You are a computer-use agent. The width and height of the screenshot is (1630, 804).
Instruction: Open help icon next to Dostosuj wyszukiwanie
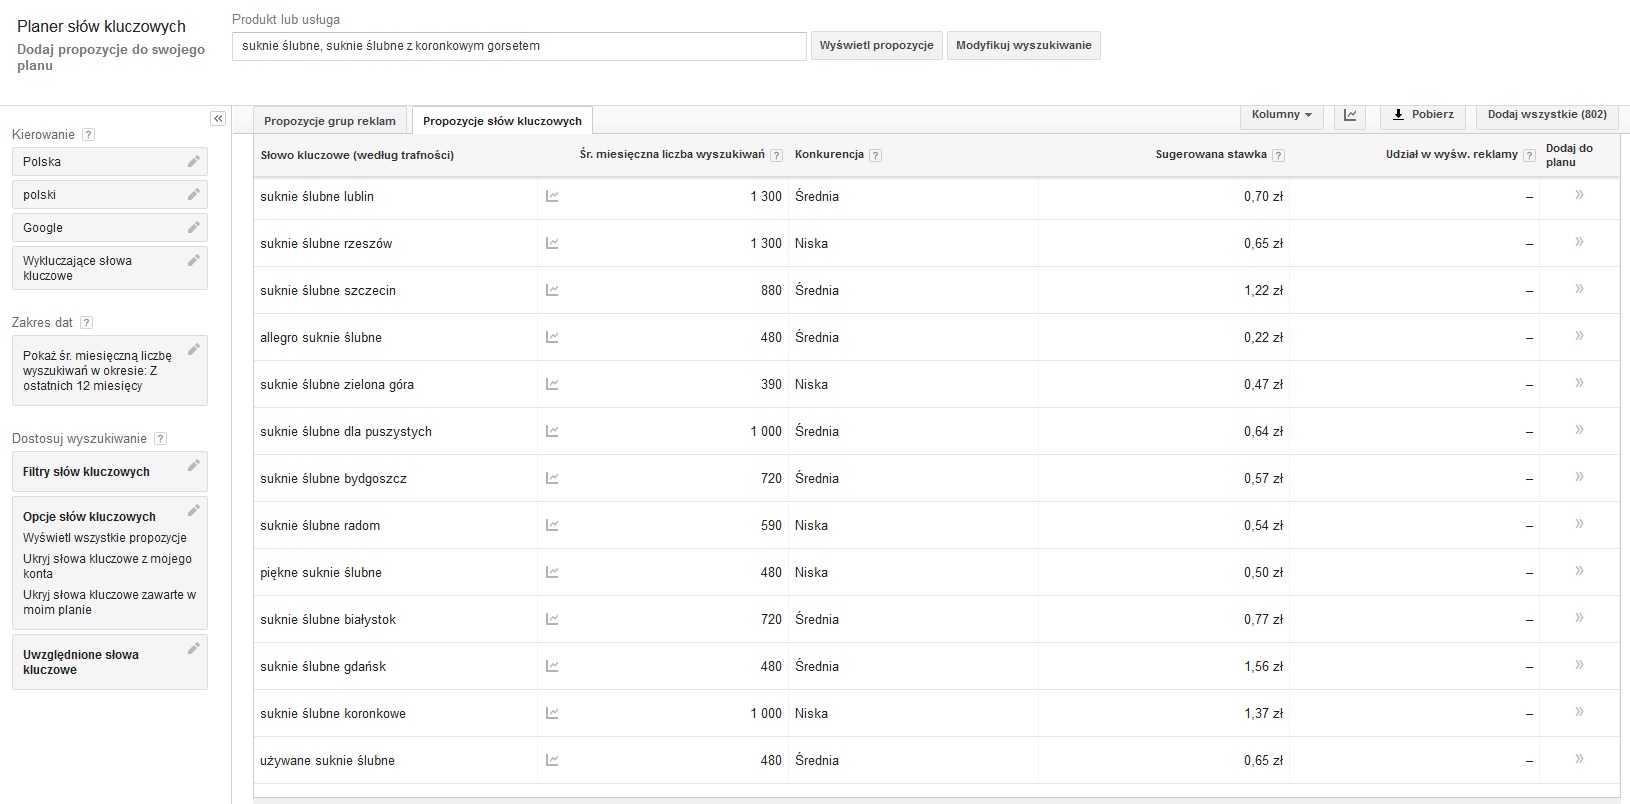[x=160, y=439]
